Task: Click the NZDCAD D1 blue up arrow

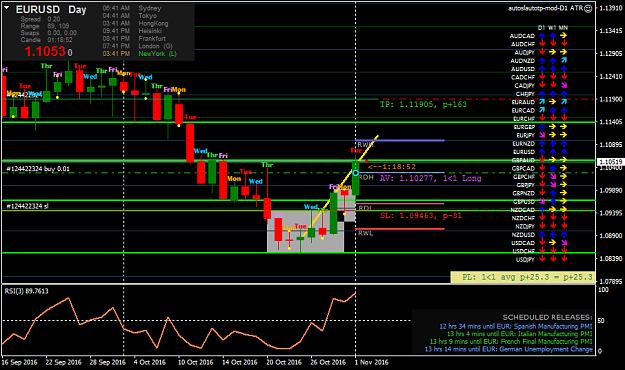Action: tap(542, 210)
